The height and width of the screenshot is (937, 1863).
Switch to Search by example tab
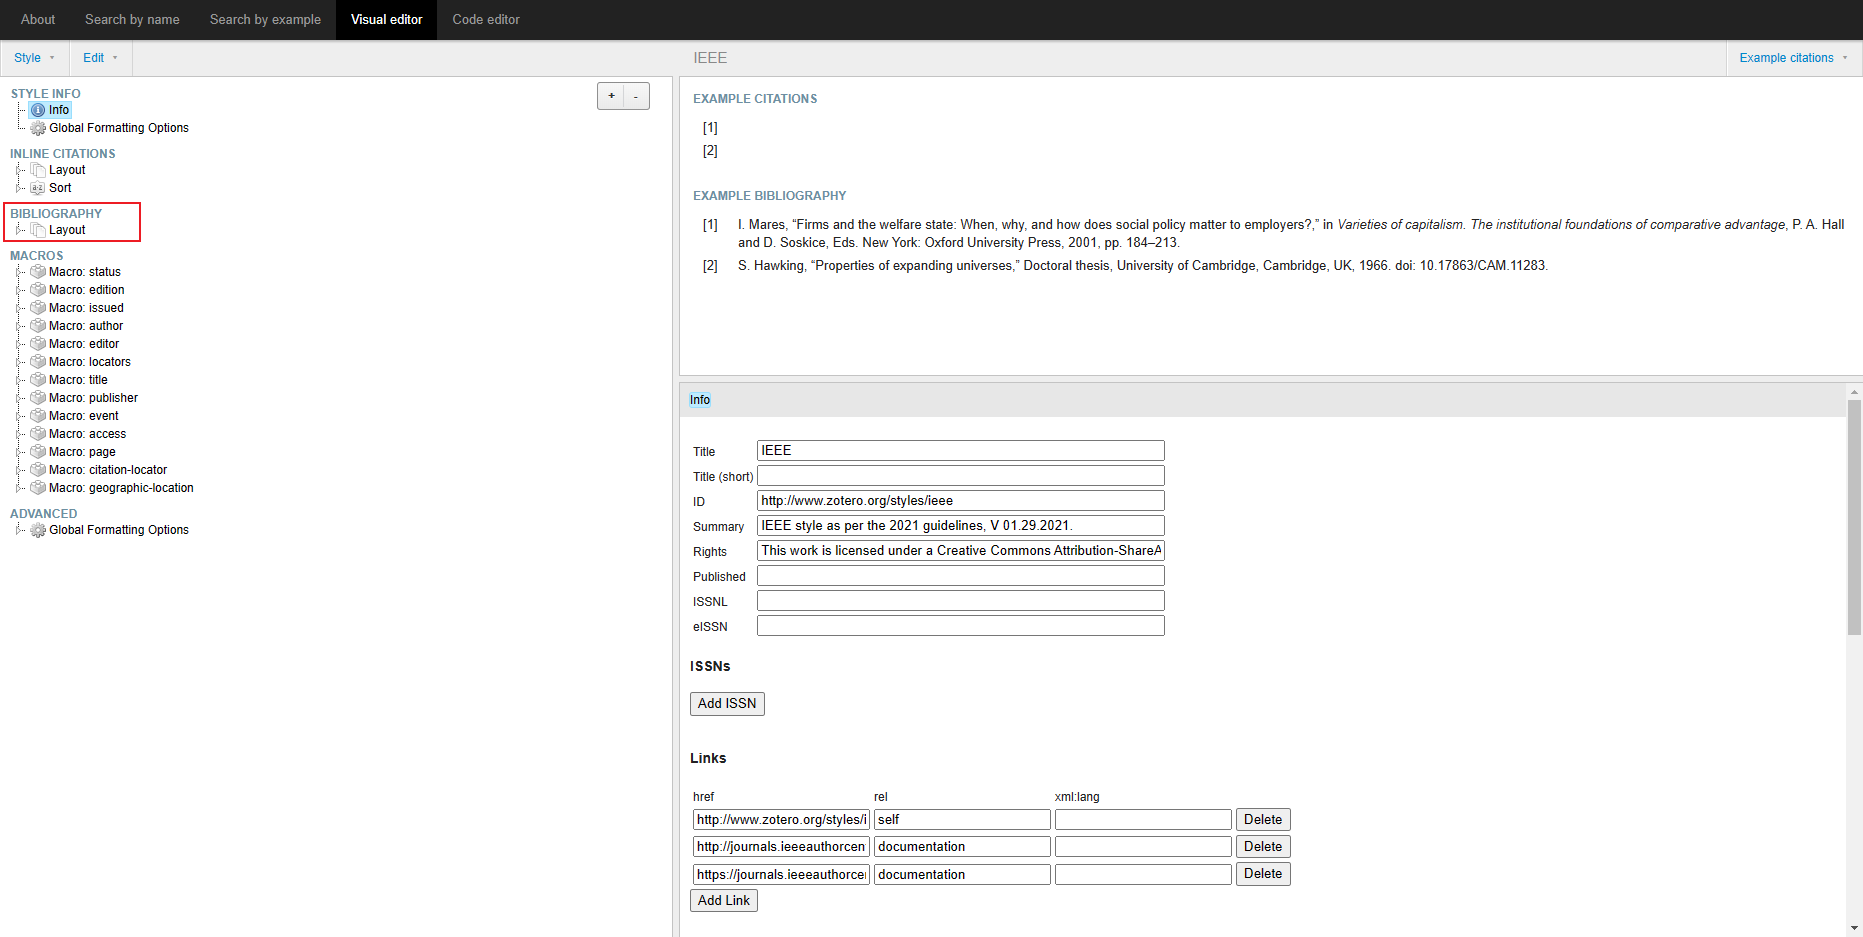(x=265, y=19)
